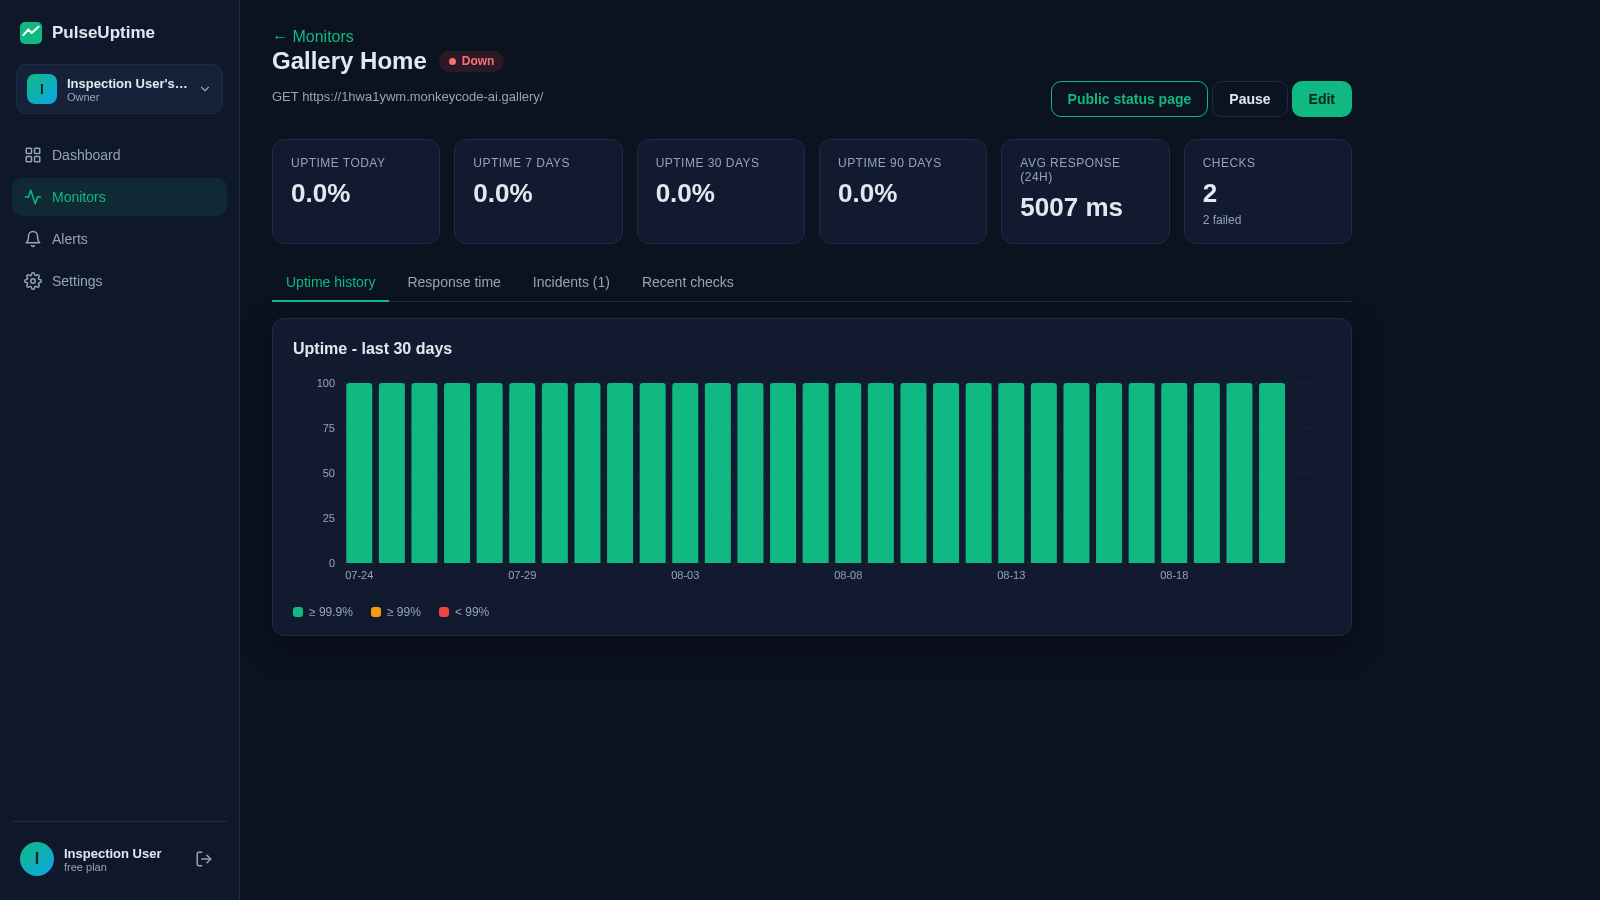Click the uptime bar above 08-03

pyautogui.click(x=685, y=473)
